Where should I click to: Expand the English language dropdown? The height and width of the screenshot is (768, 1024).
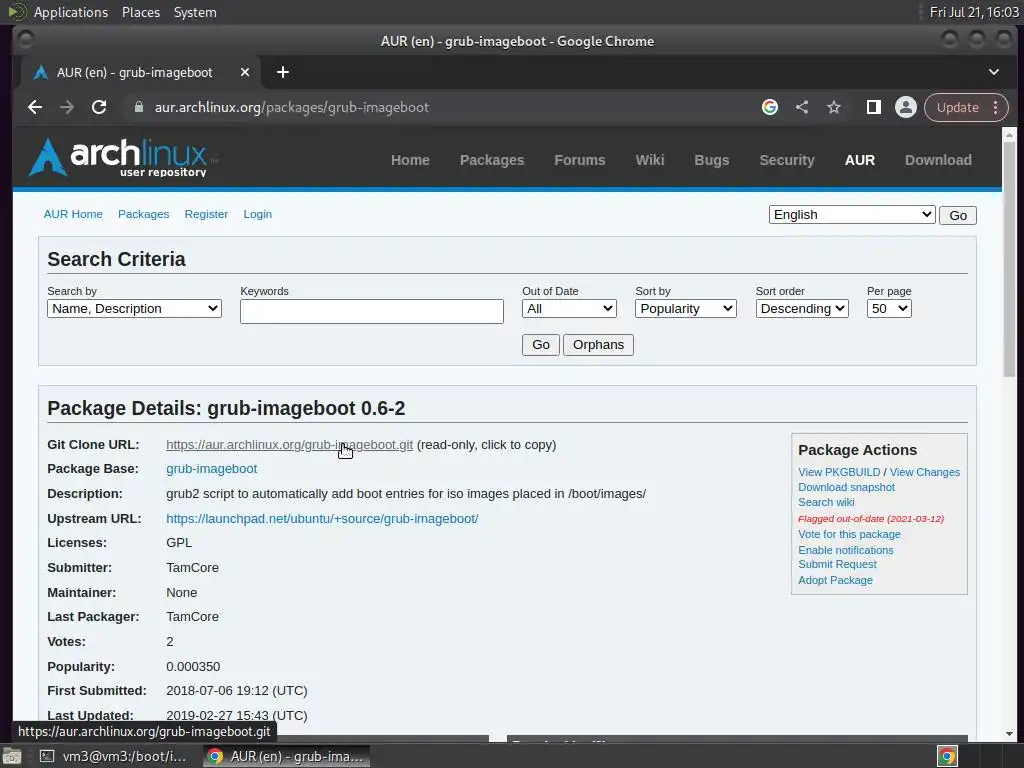click(x=852, y=215)
